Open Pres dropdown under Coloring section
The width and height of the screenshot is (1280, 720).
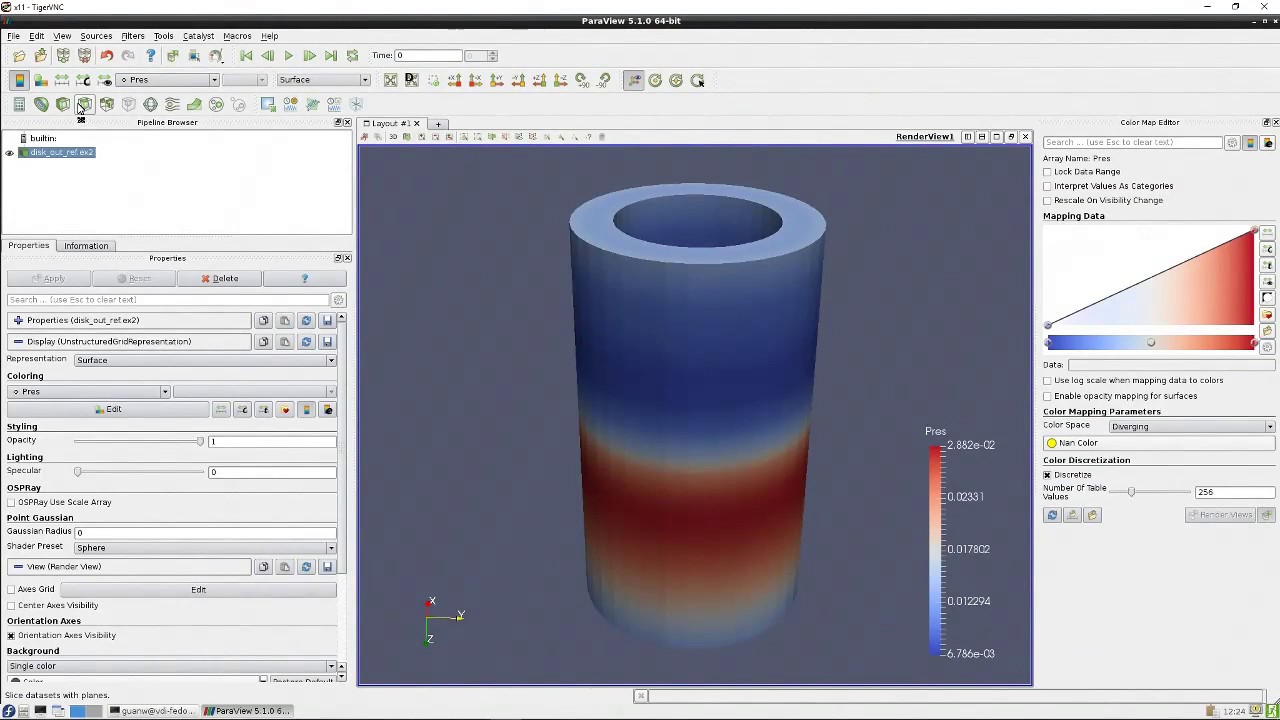88,392
